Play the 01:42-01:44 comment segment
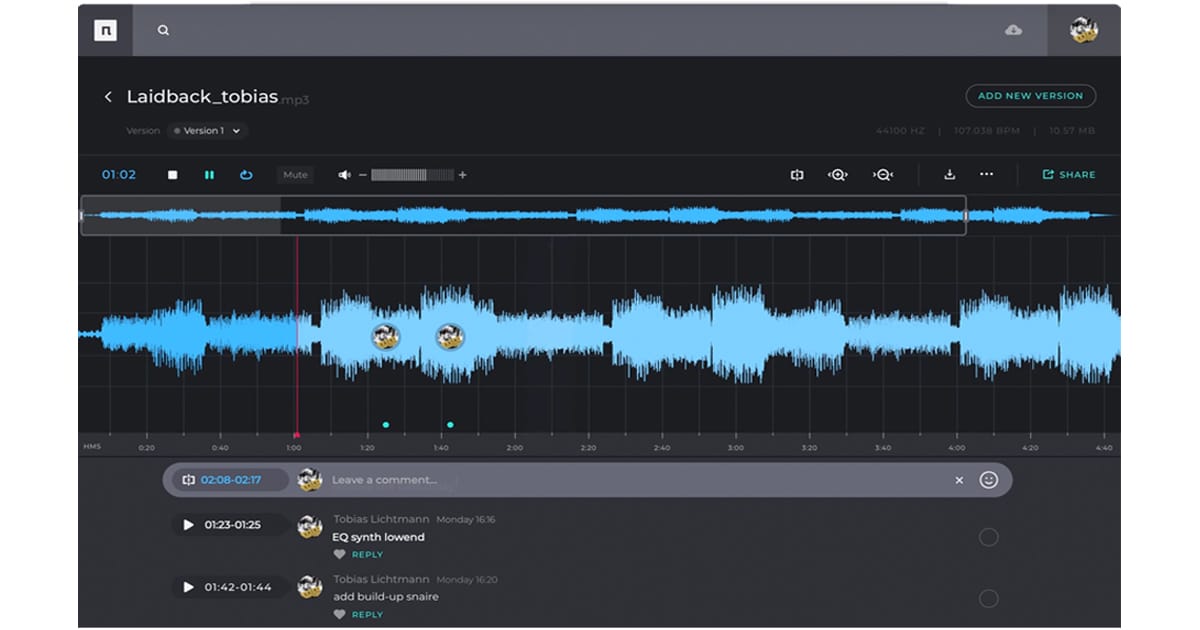Image resolution: width=1200 pixels, height=630 pixels. tap(188, 587)
